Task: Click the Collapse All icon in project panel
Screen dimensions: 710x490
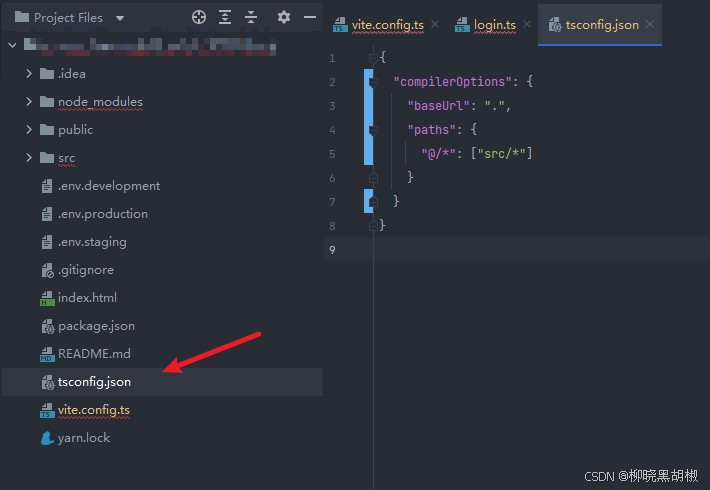Action: pyautogui.click(x=251, y=17)
